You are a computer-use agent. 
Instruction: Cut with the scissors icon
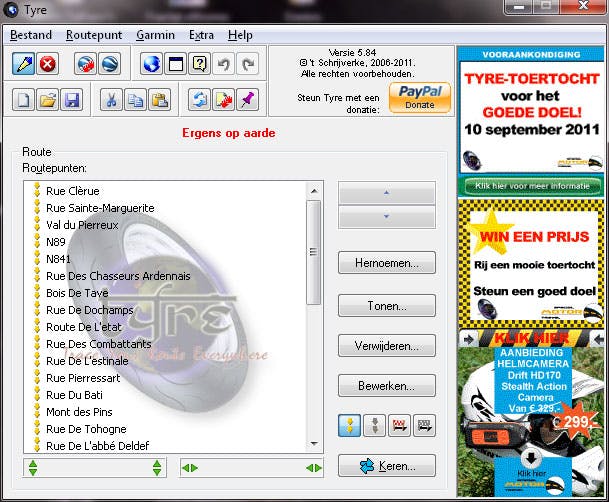tap(111, 100)
